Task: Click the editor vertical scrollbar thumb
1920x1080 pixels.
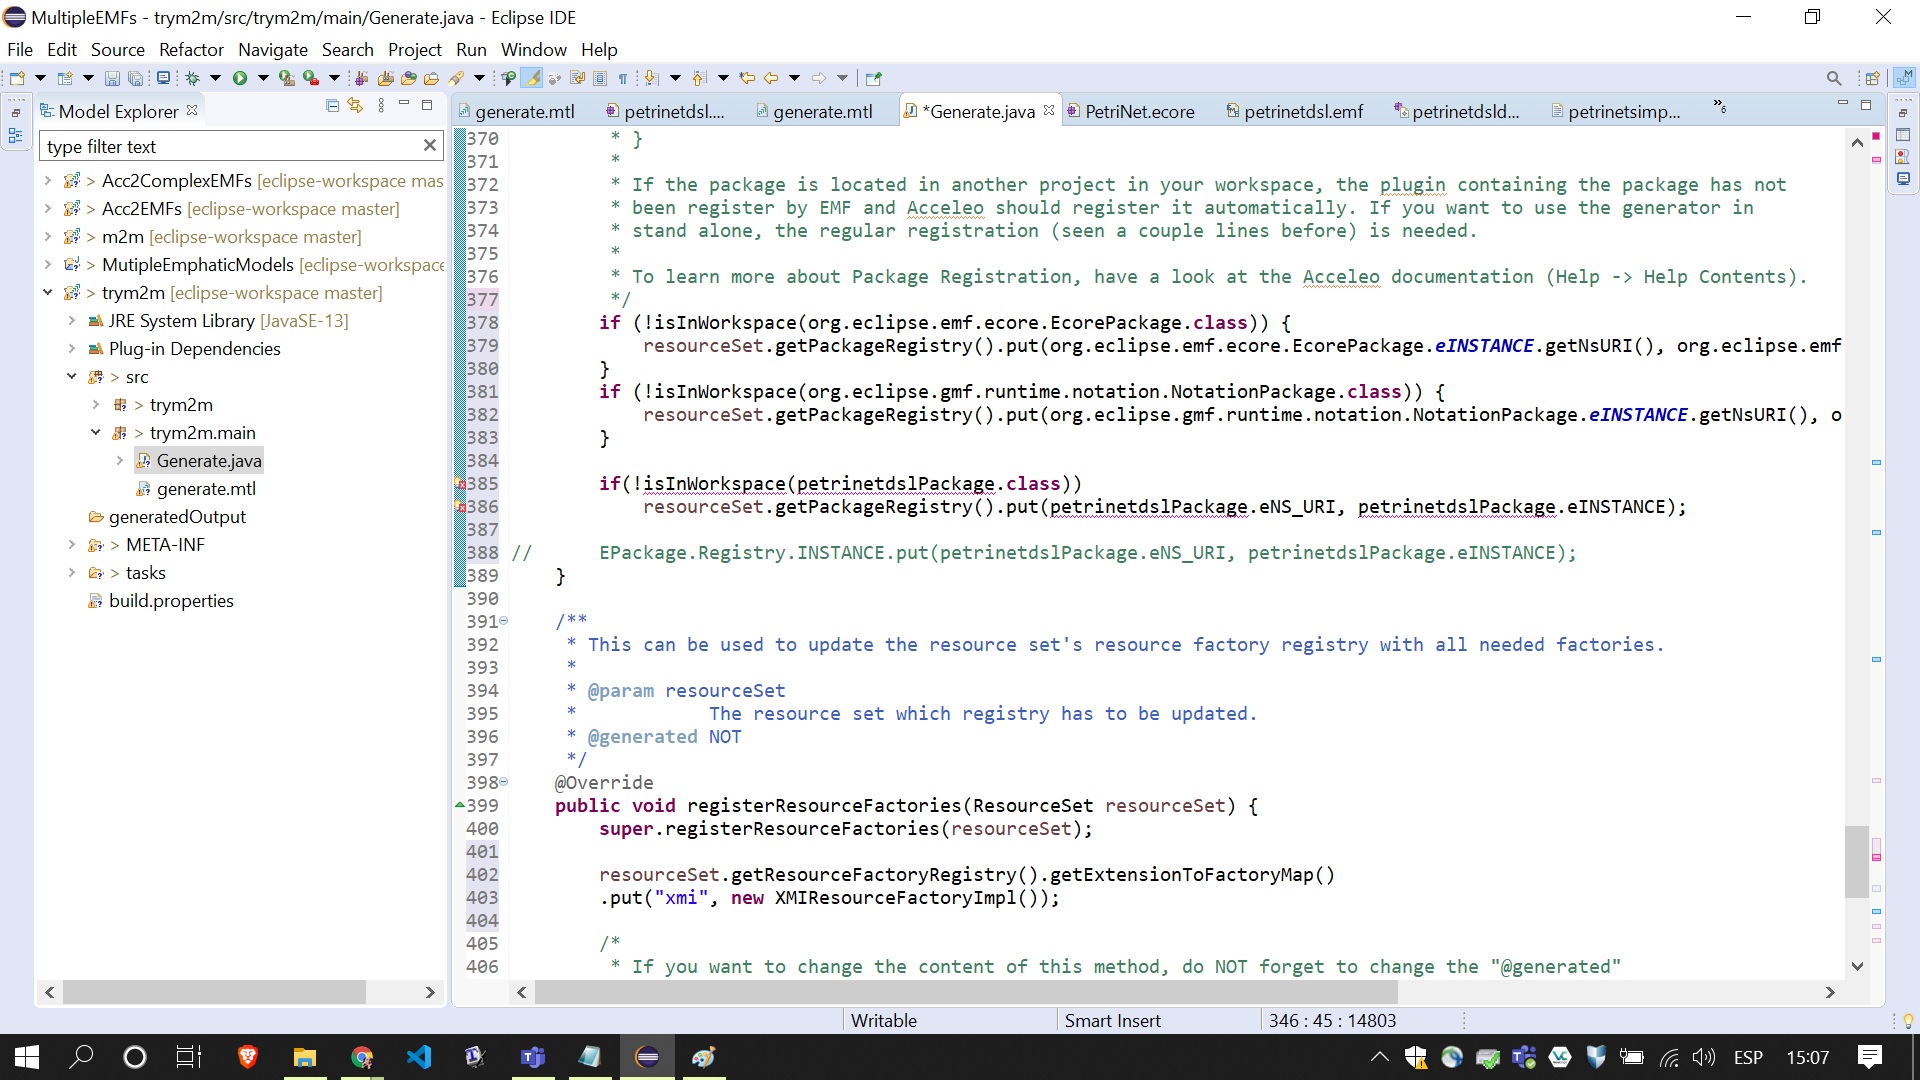Action: click(1857, 862)
